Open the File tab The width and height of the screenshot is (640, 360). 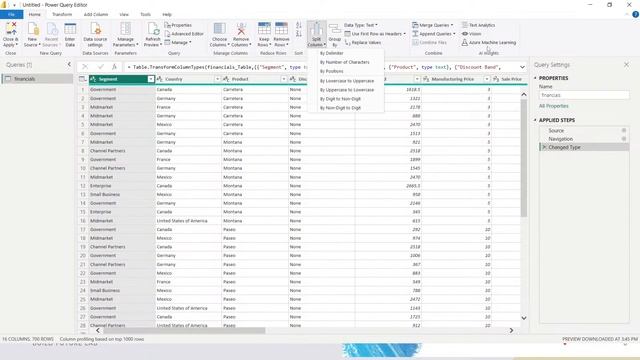[x=11, y=14]
